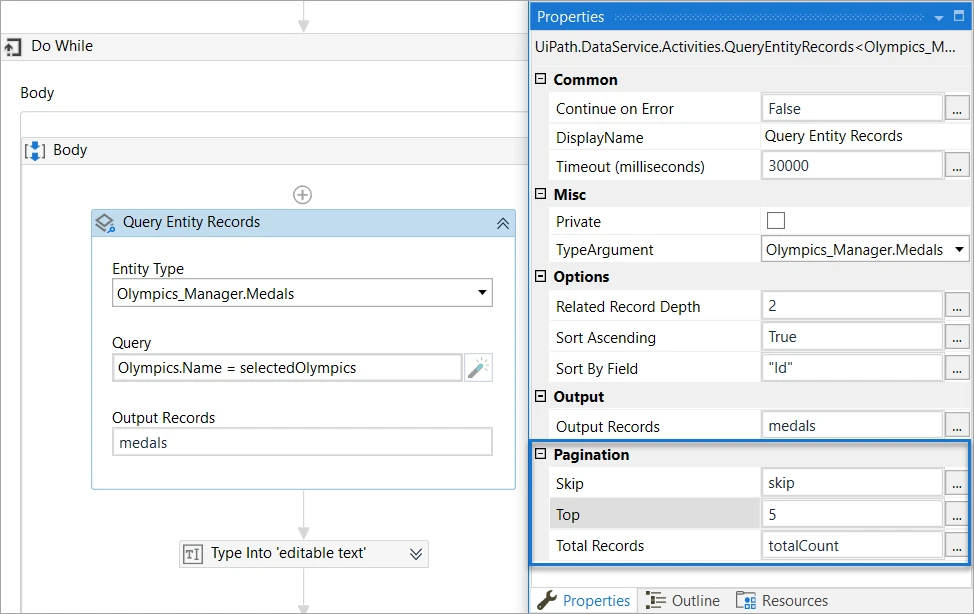
Task: Open the TypeArgument dropdown
Action: point(959,250)
